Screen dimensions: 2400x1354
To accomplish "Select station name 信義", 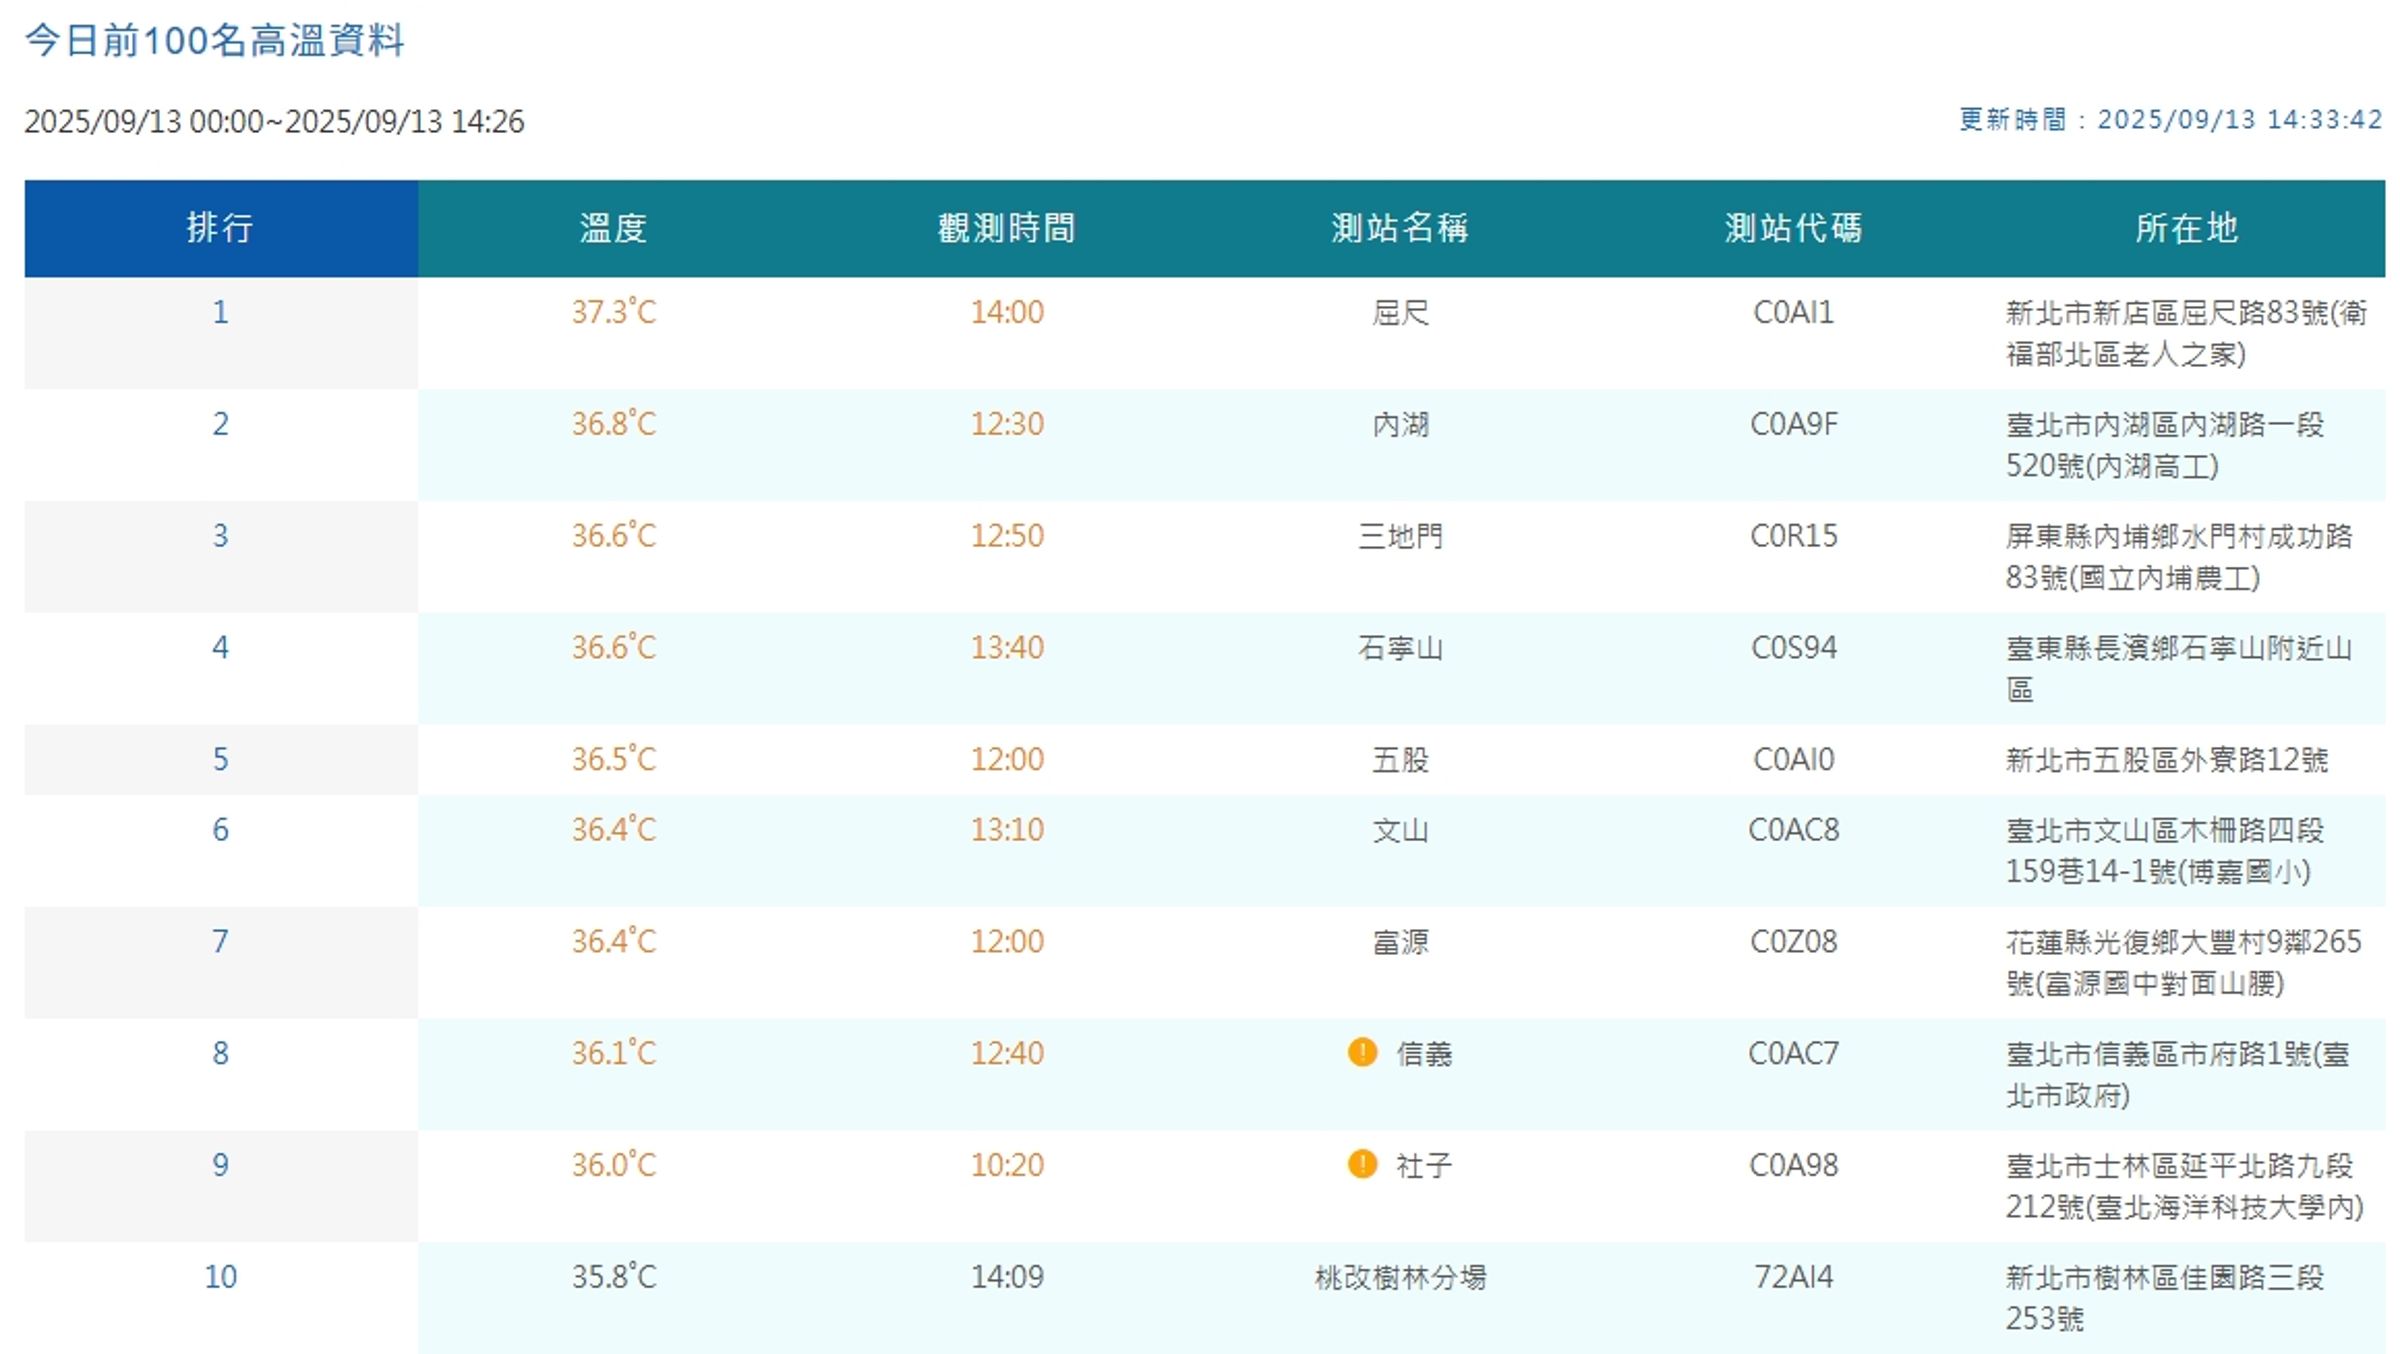I will [x=1424, y=1054].
